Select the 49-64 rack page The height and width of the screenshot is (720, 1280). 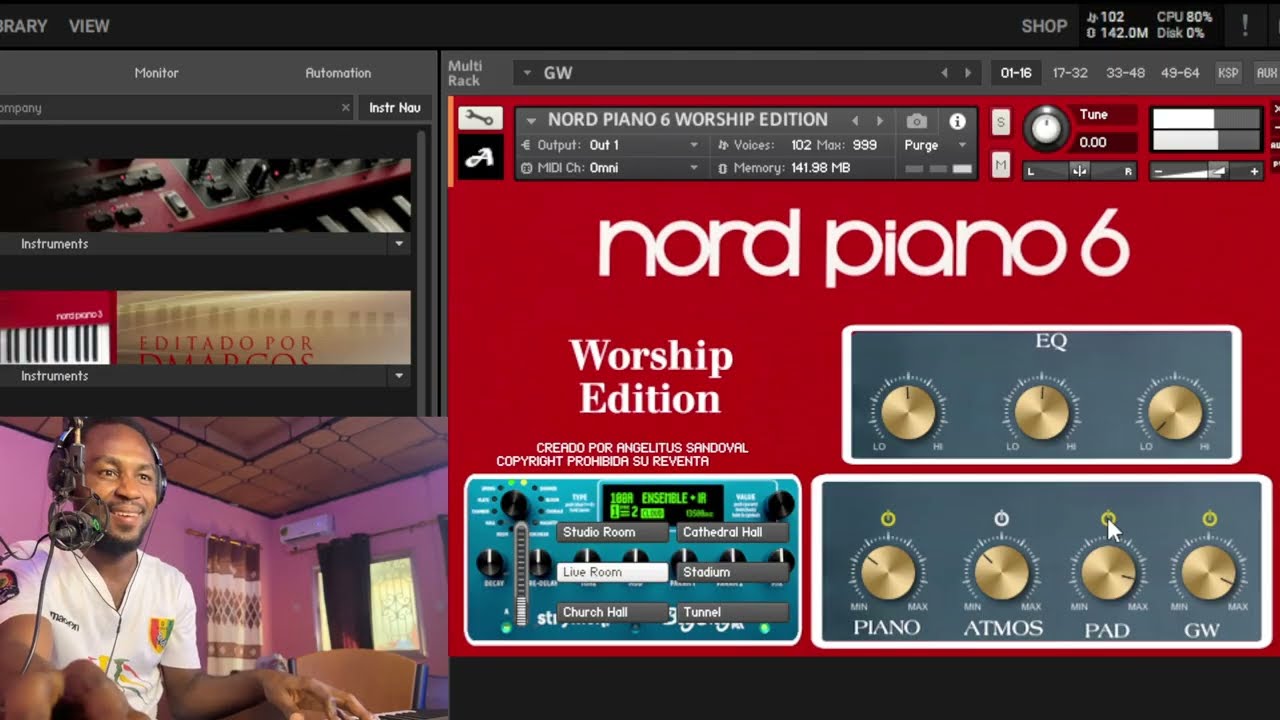click(x=1180, y=73)
